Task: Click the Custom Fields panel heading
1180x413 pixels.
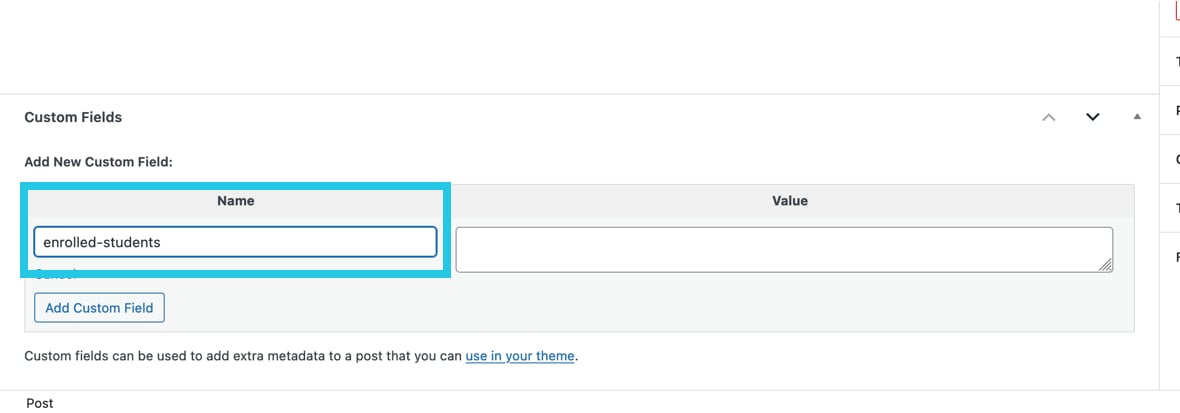Action: pyautogui.click(x=73, y=117)
